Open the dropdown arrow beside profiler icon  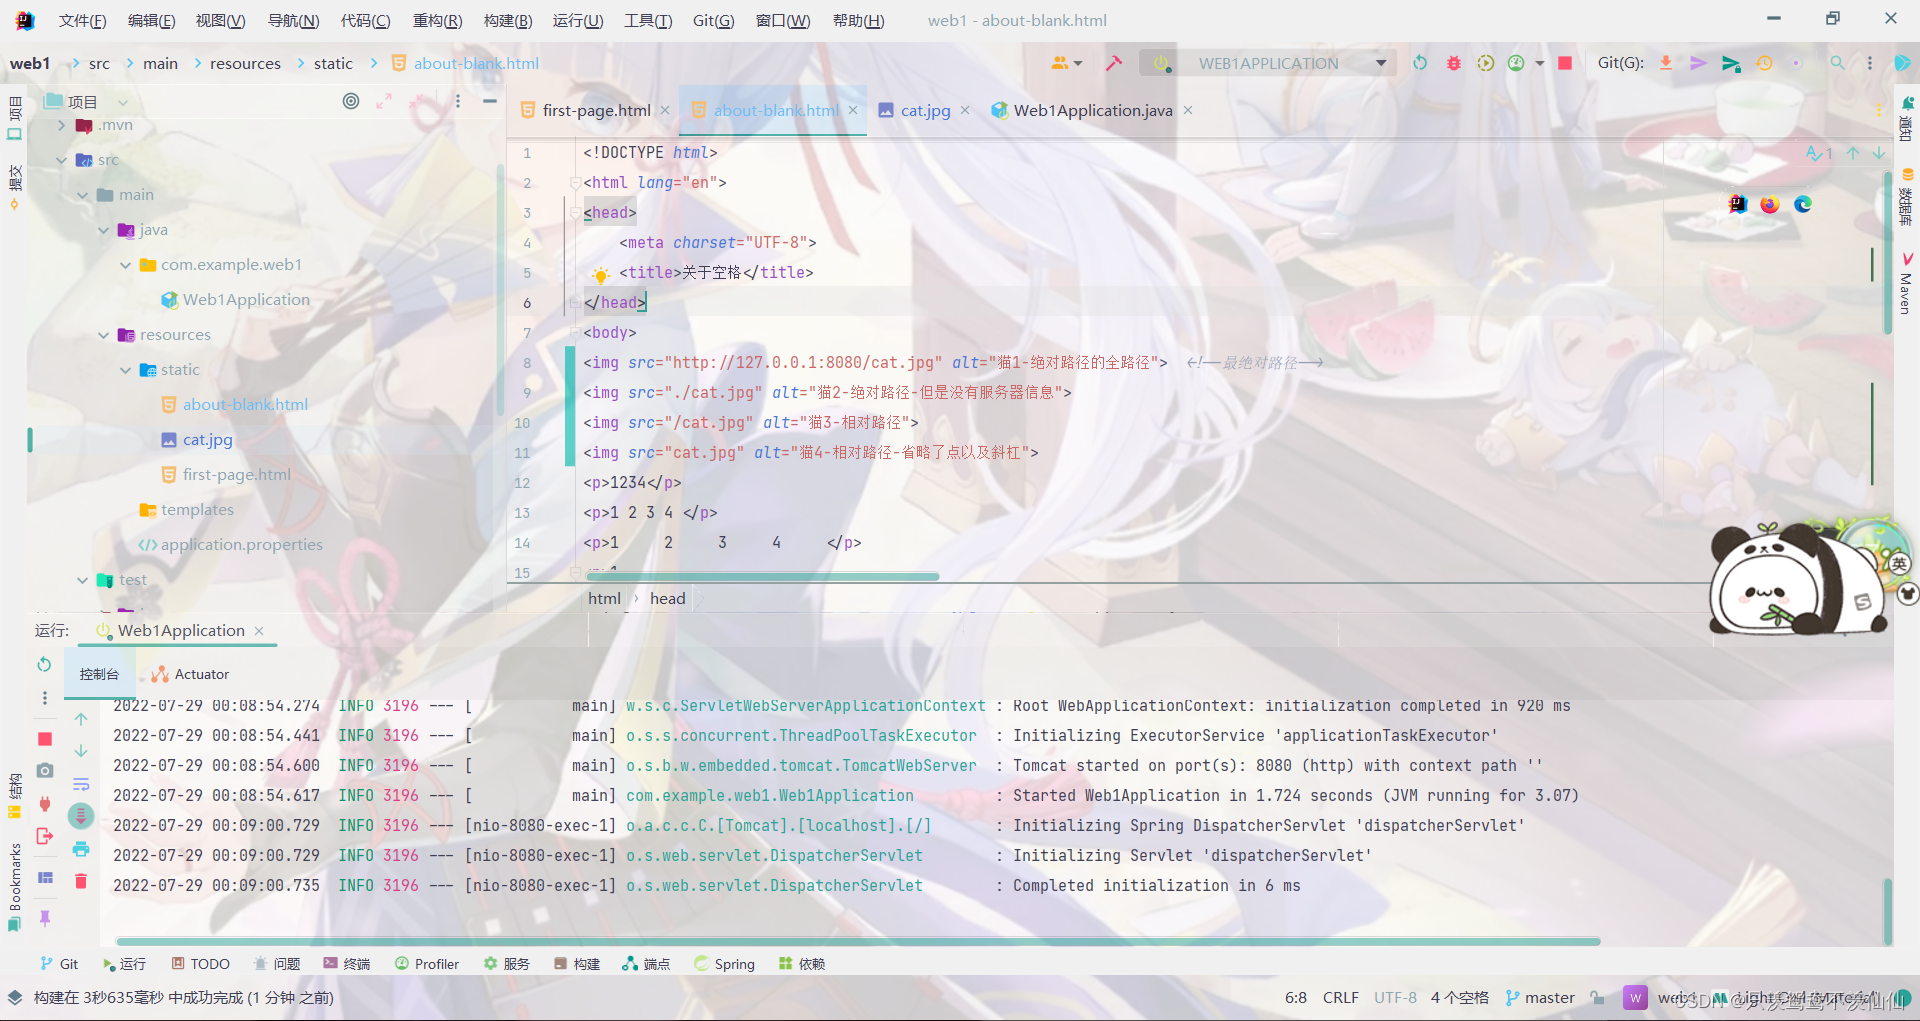[1540, 63]
